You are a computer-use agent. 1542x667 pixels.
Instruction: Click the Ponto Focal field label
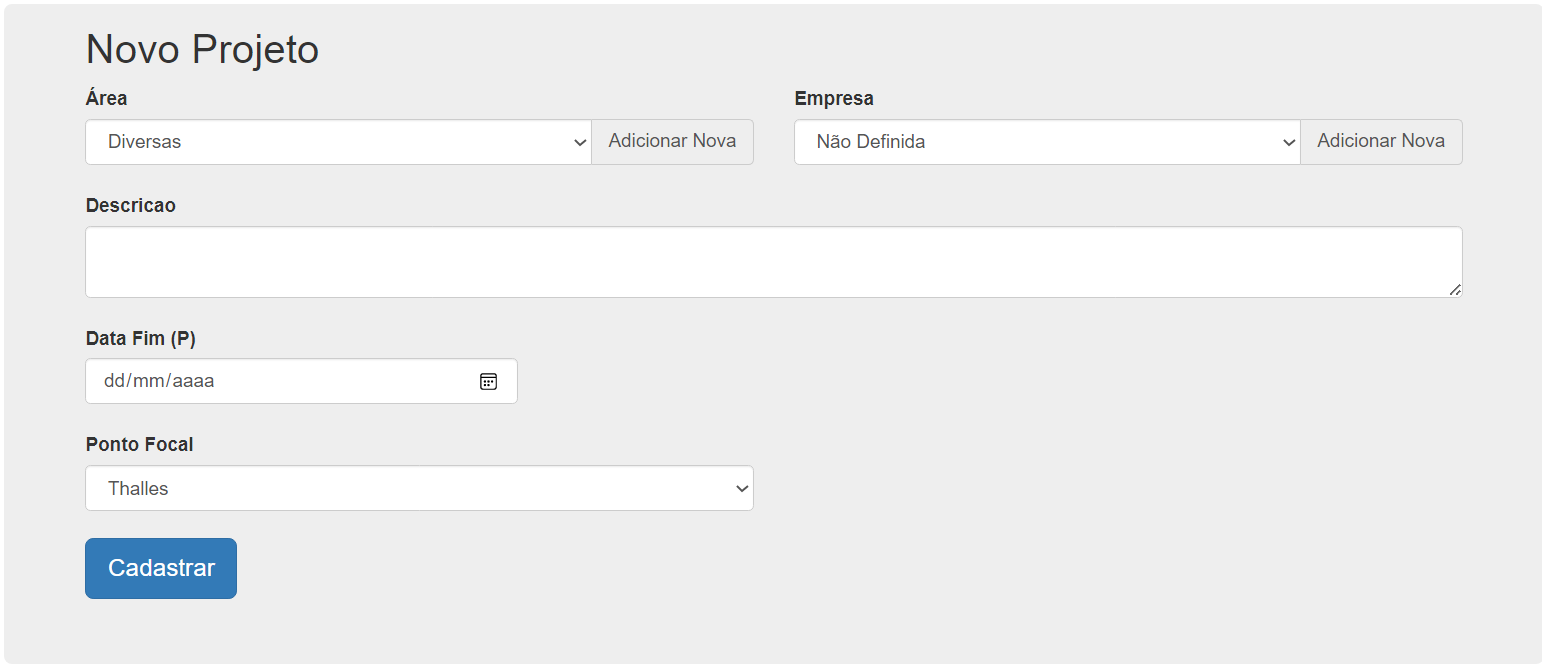coord(140,444)
